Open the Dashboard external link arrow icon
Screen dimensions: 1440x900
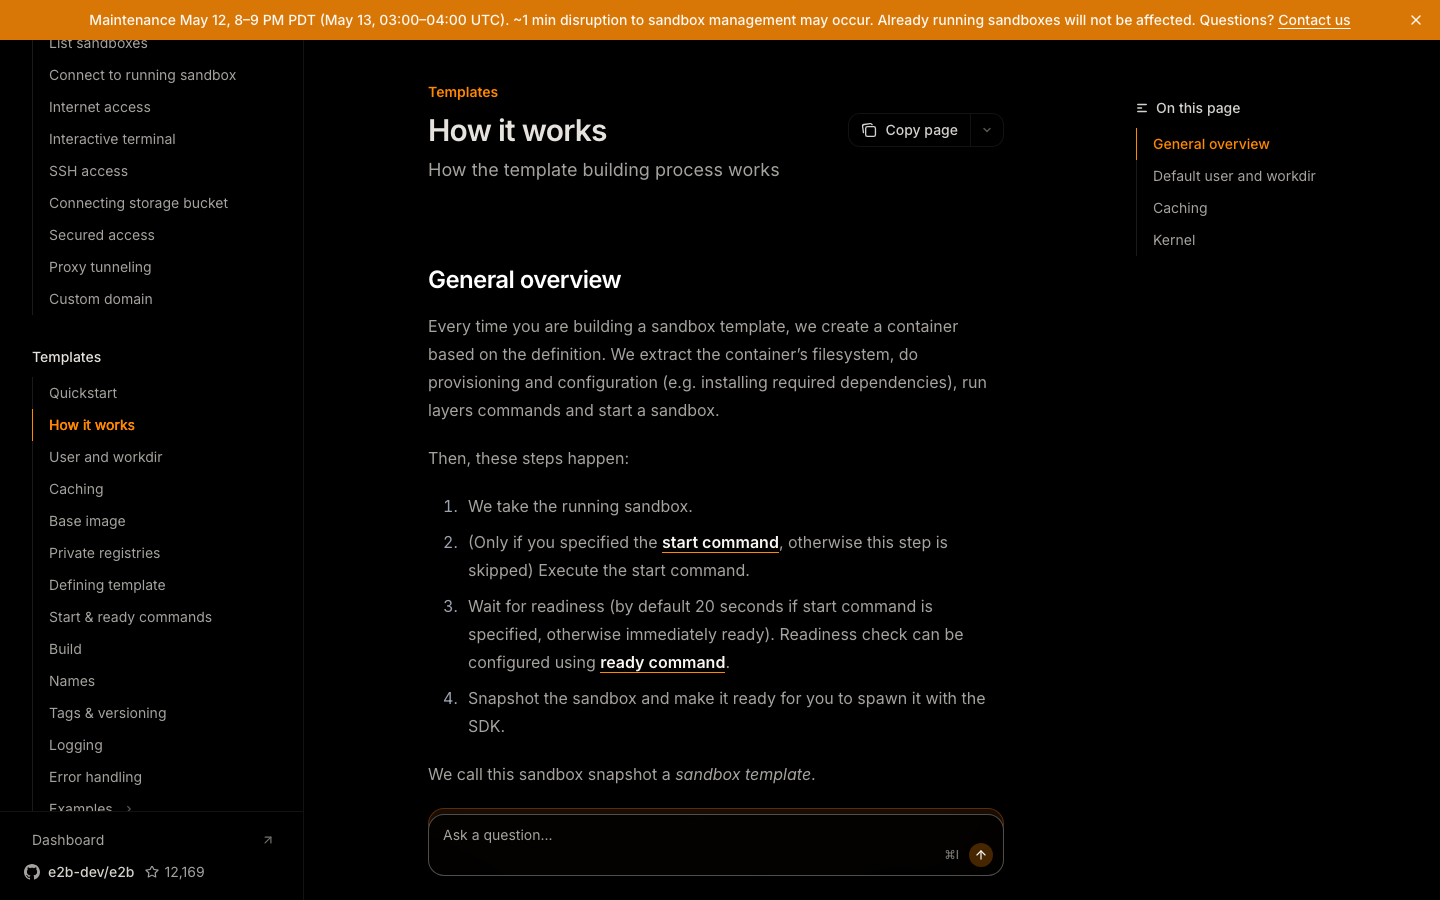pyautogui.click(x=268, y=840)
